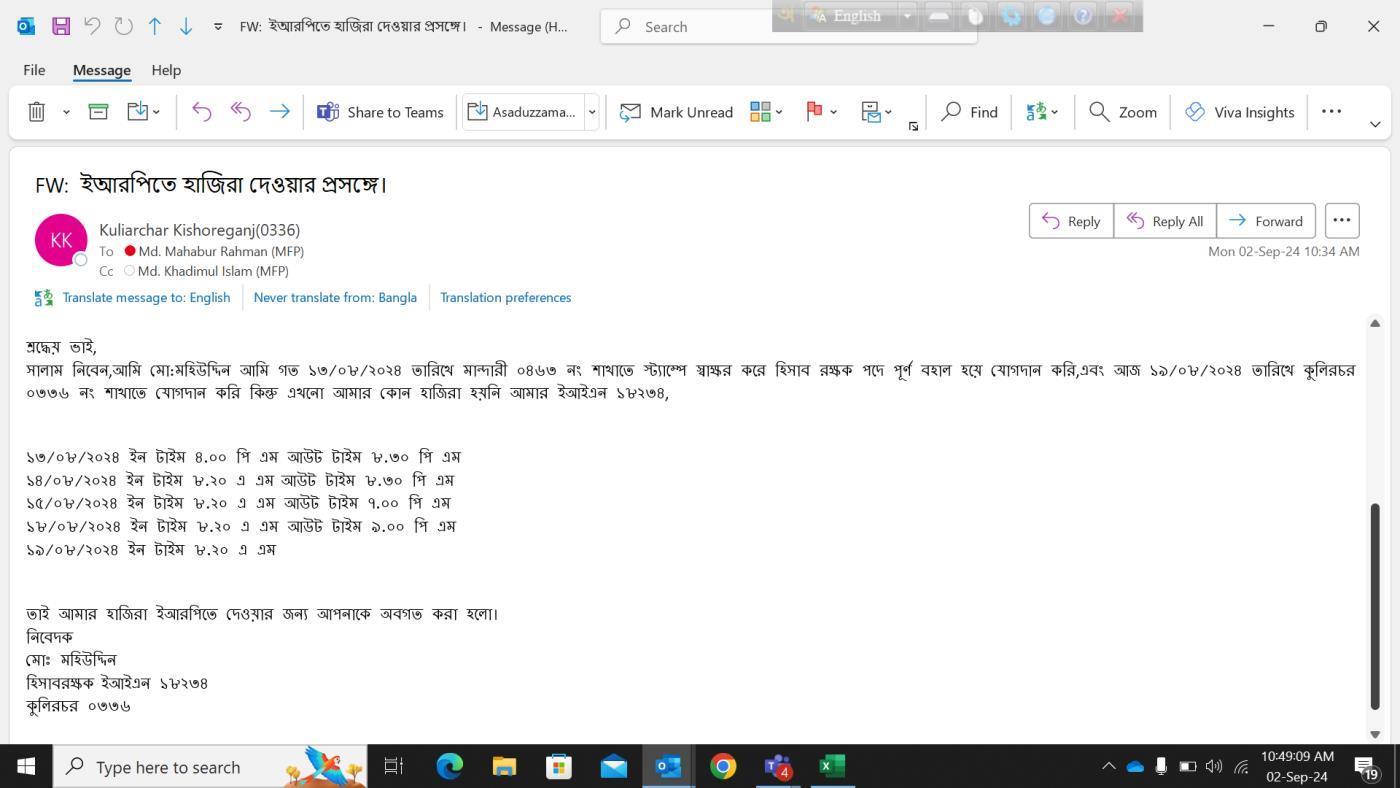This screenshot has width=1400, height=788.
Task: Open the Mail app from taskbar
Action: 613,767
